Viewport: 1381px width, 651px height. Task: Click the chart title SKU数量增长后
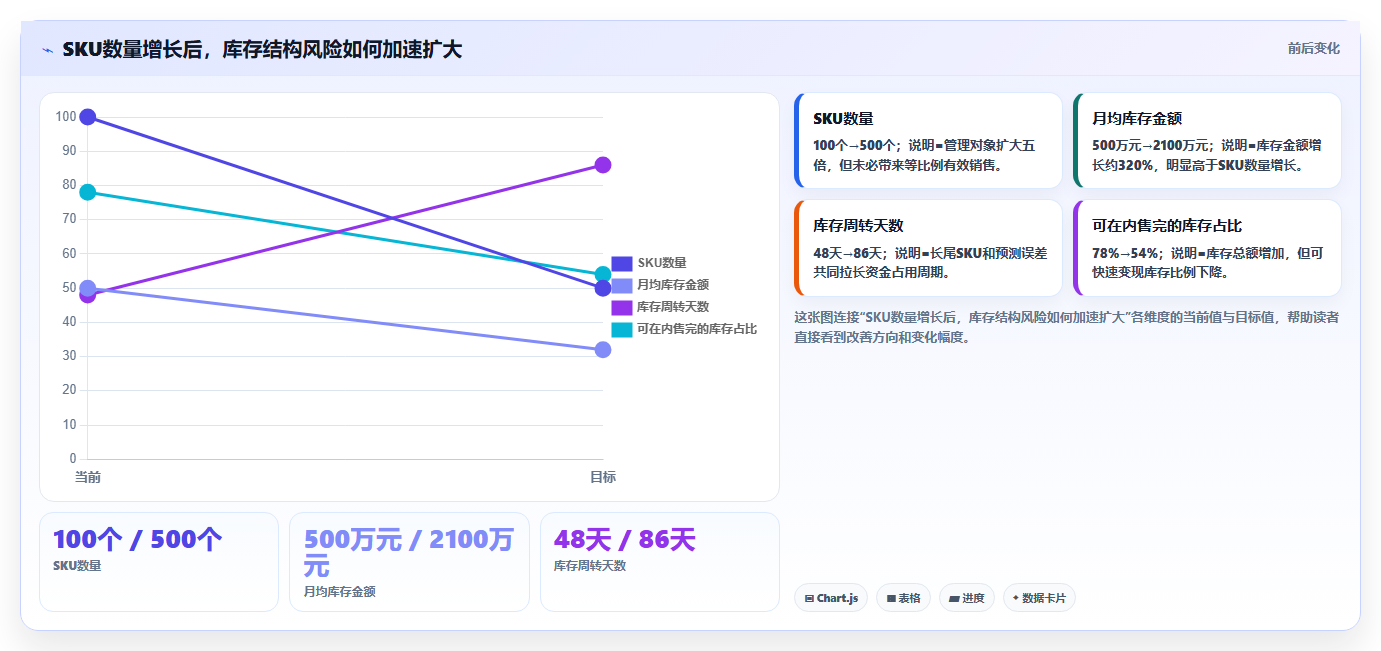(x=262, y=49)
